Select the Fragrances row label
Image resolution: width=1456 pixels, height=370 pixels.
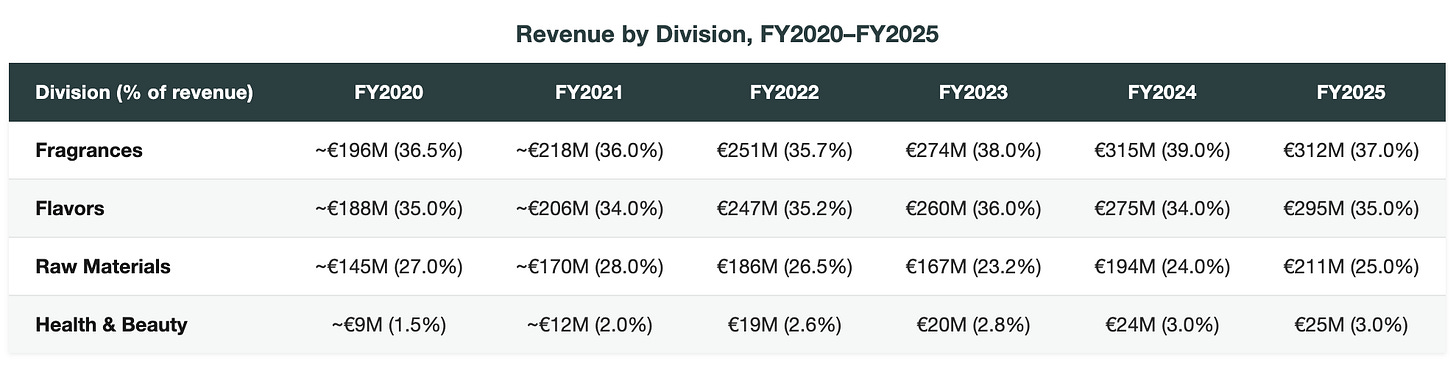pos(89,151)
